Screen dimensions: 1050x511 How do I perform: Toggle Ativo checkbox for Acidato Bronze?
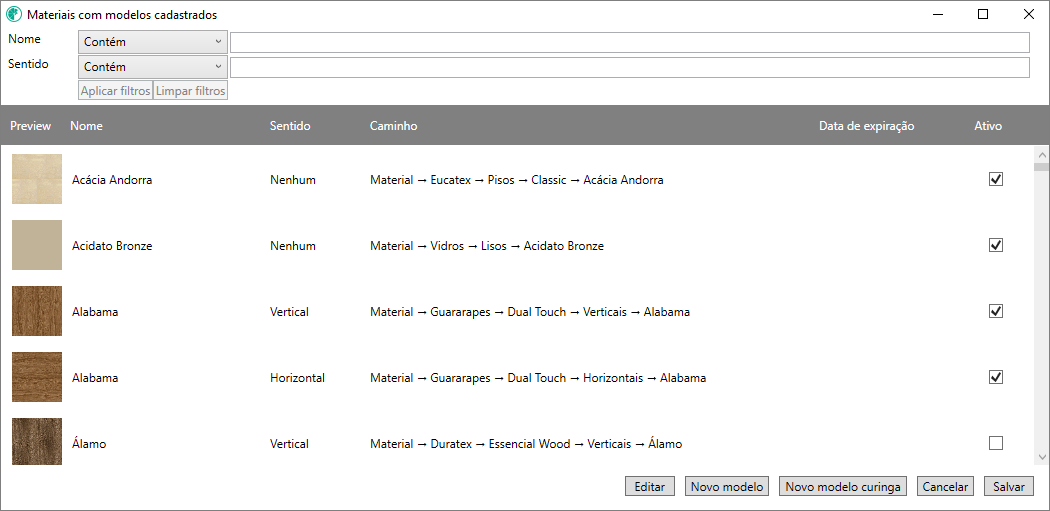point(995,245)
